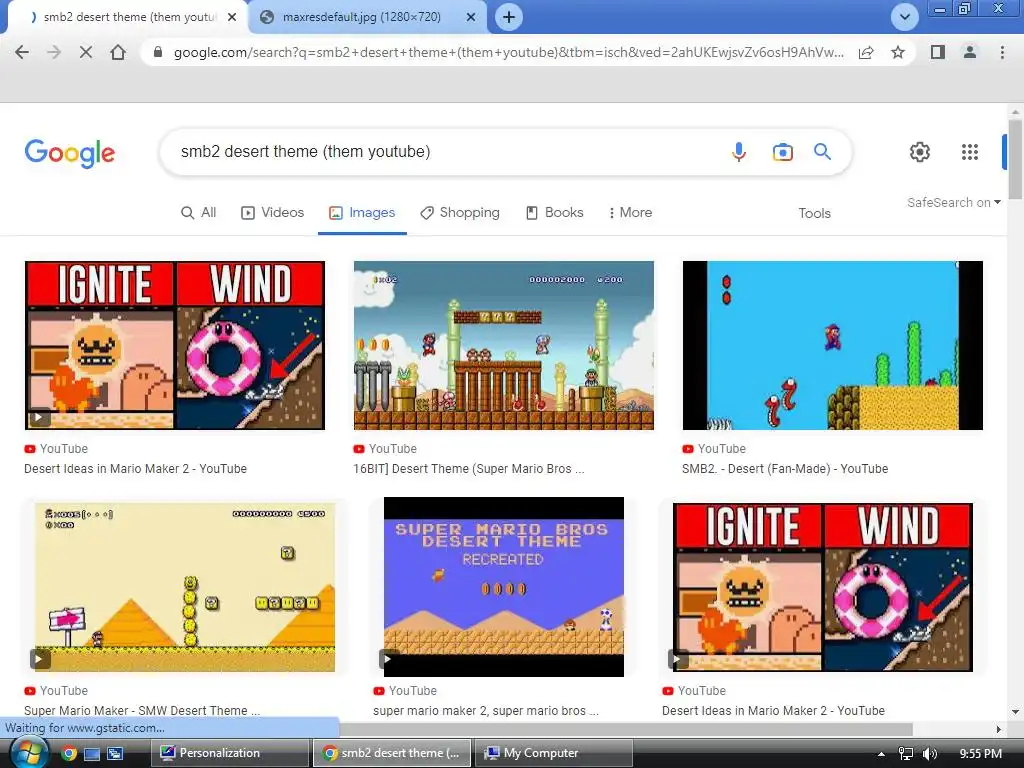Open SMB2. - Desert (Fan-Made) link
This screenshot has width=1024, height=768.
[x=785, y=468]
